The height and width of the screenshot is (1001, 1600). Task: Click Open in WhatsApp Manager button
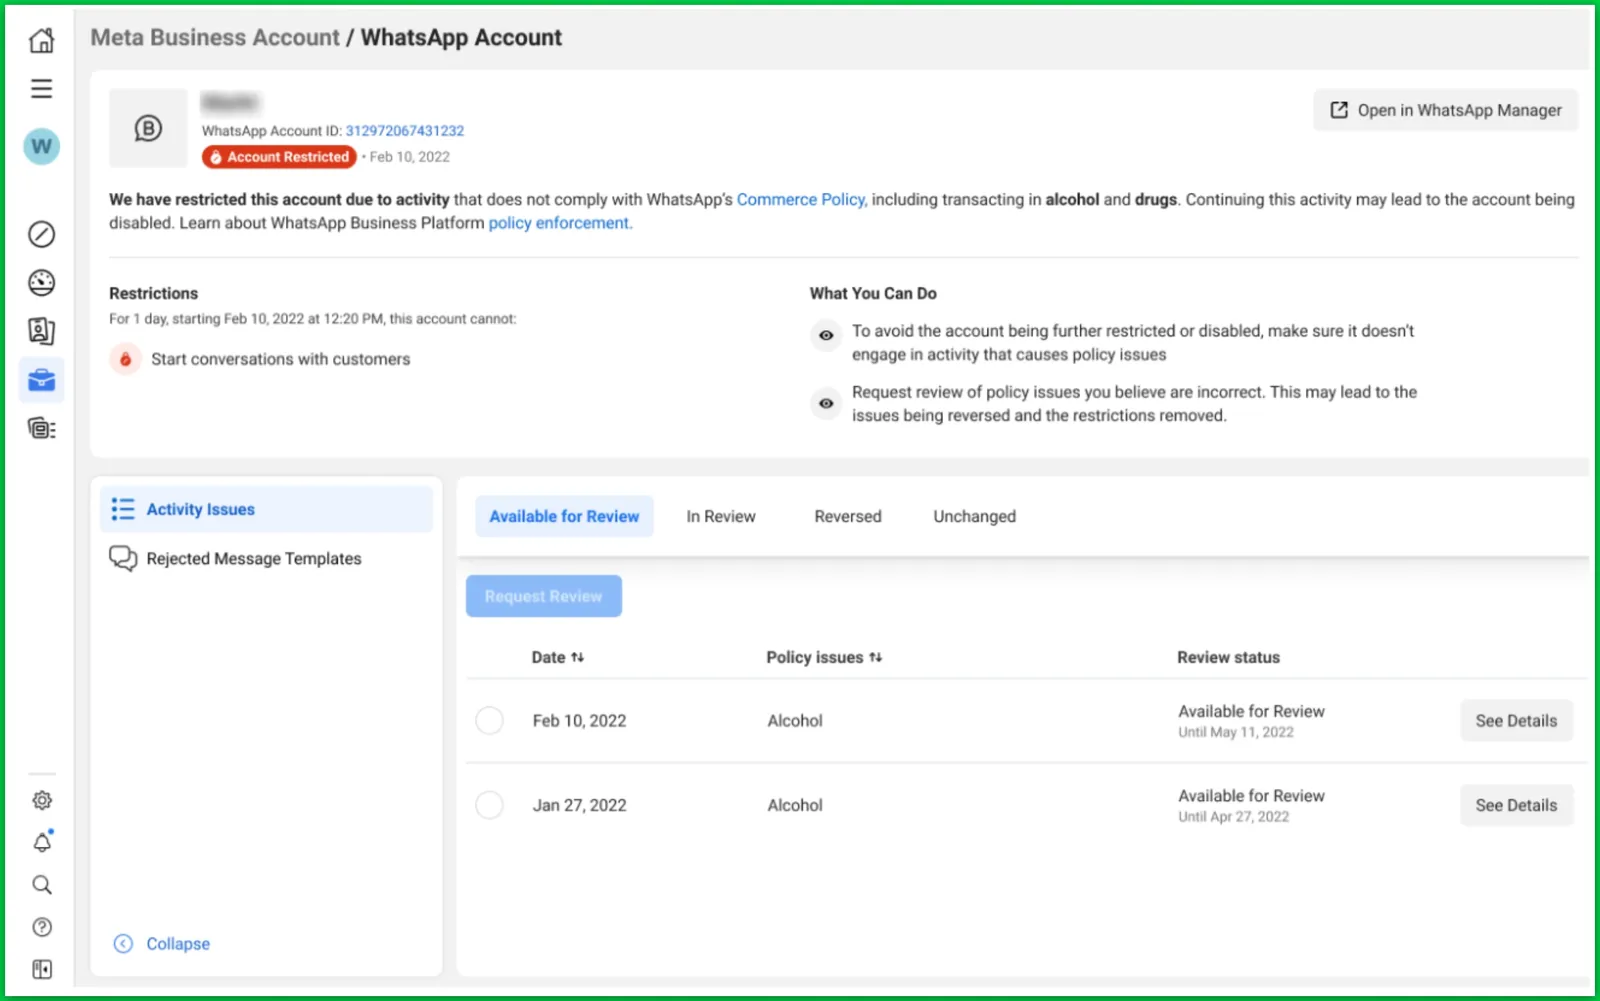[x=1445, y=110]
